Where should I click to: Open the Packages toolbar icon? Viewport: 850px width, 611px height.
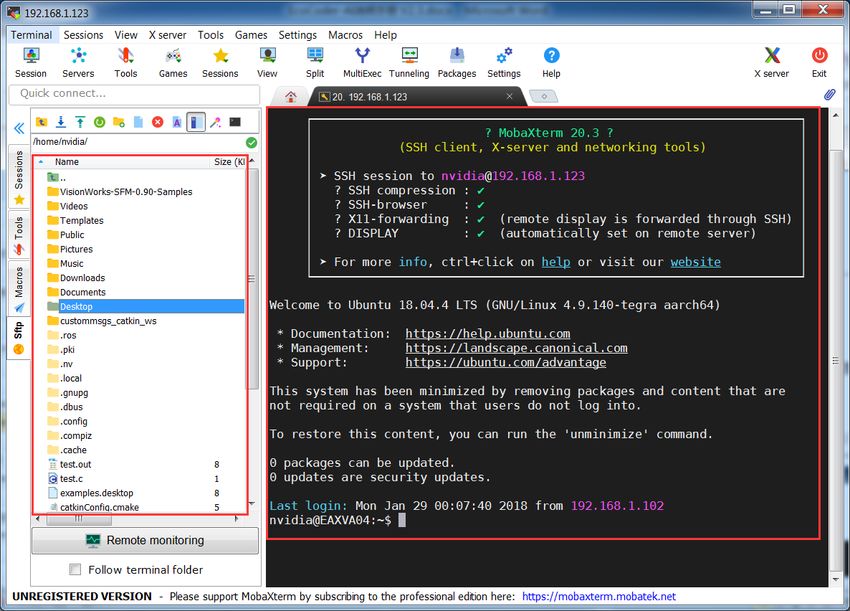[x=457, y=63]
